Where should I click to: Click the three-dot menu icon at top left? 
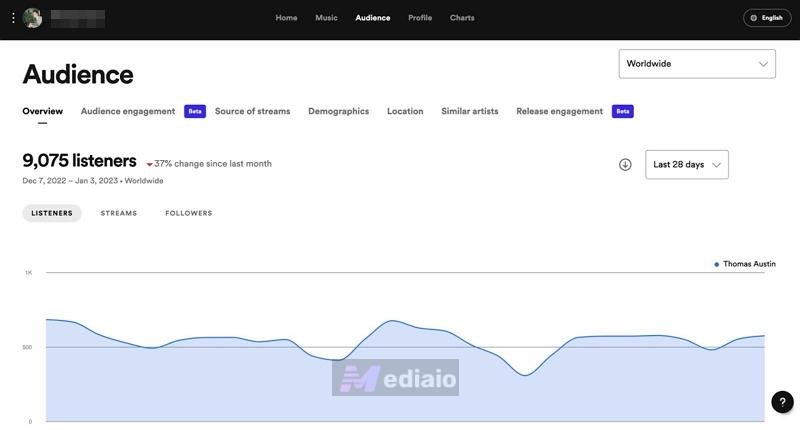13,18
